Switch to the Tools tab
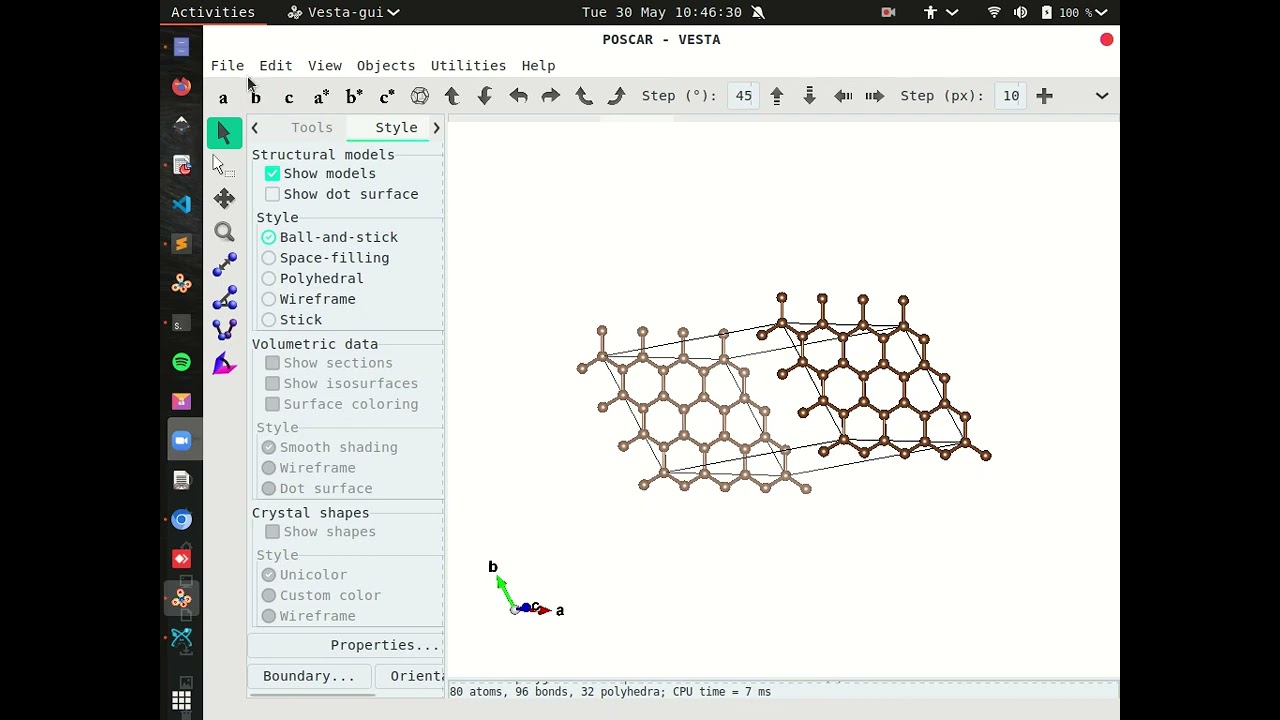 click(x=312, y=128)
